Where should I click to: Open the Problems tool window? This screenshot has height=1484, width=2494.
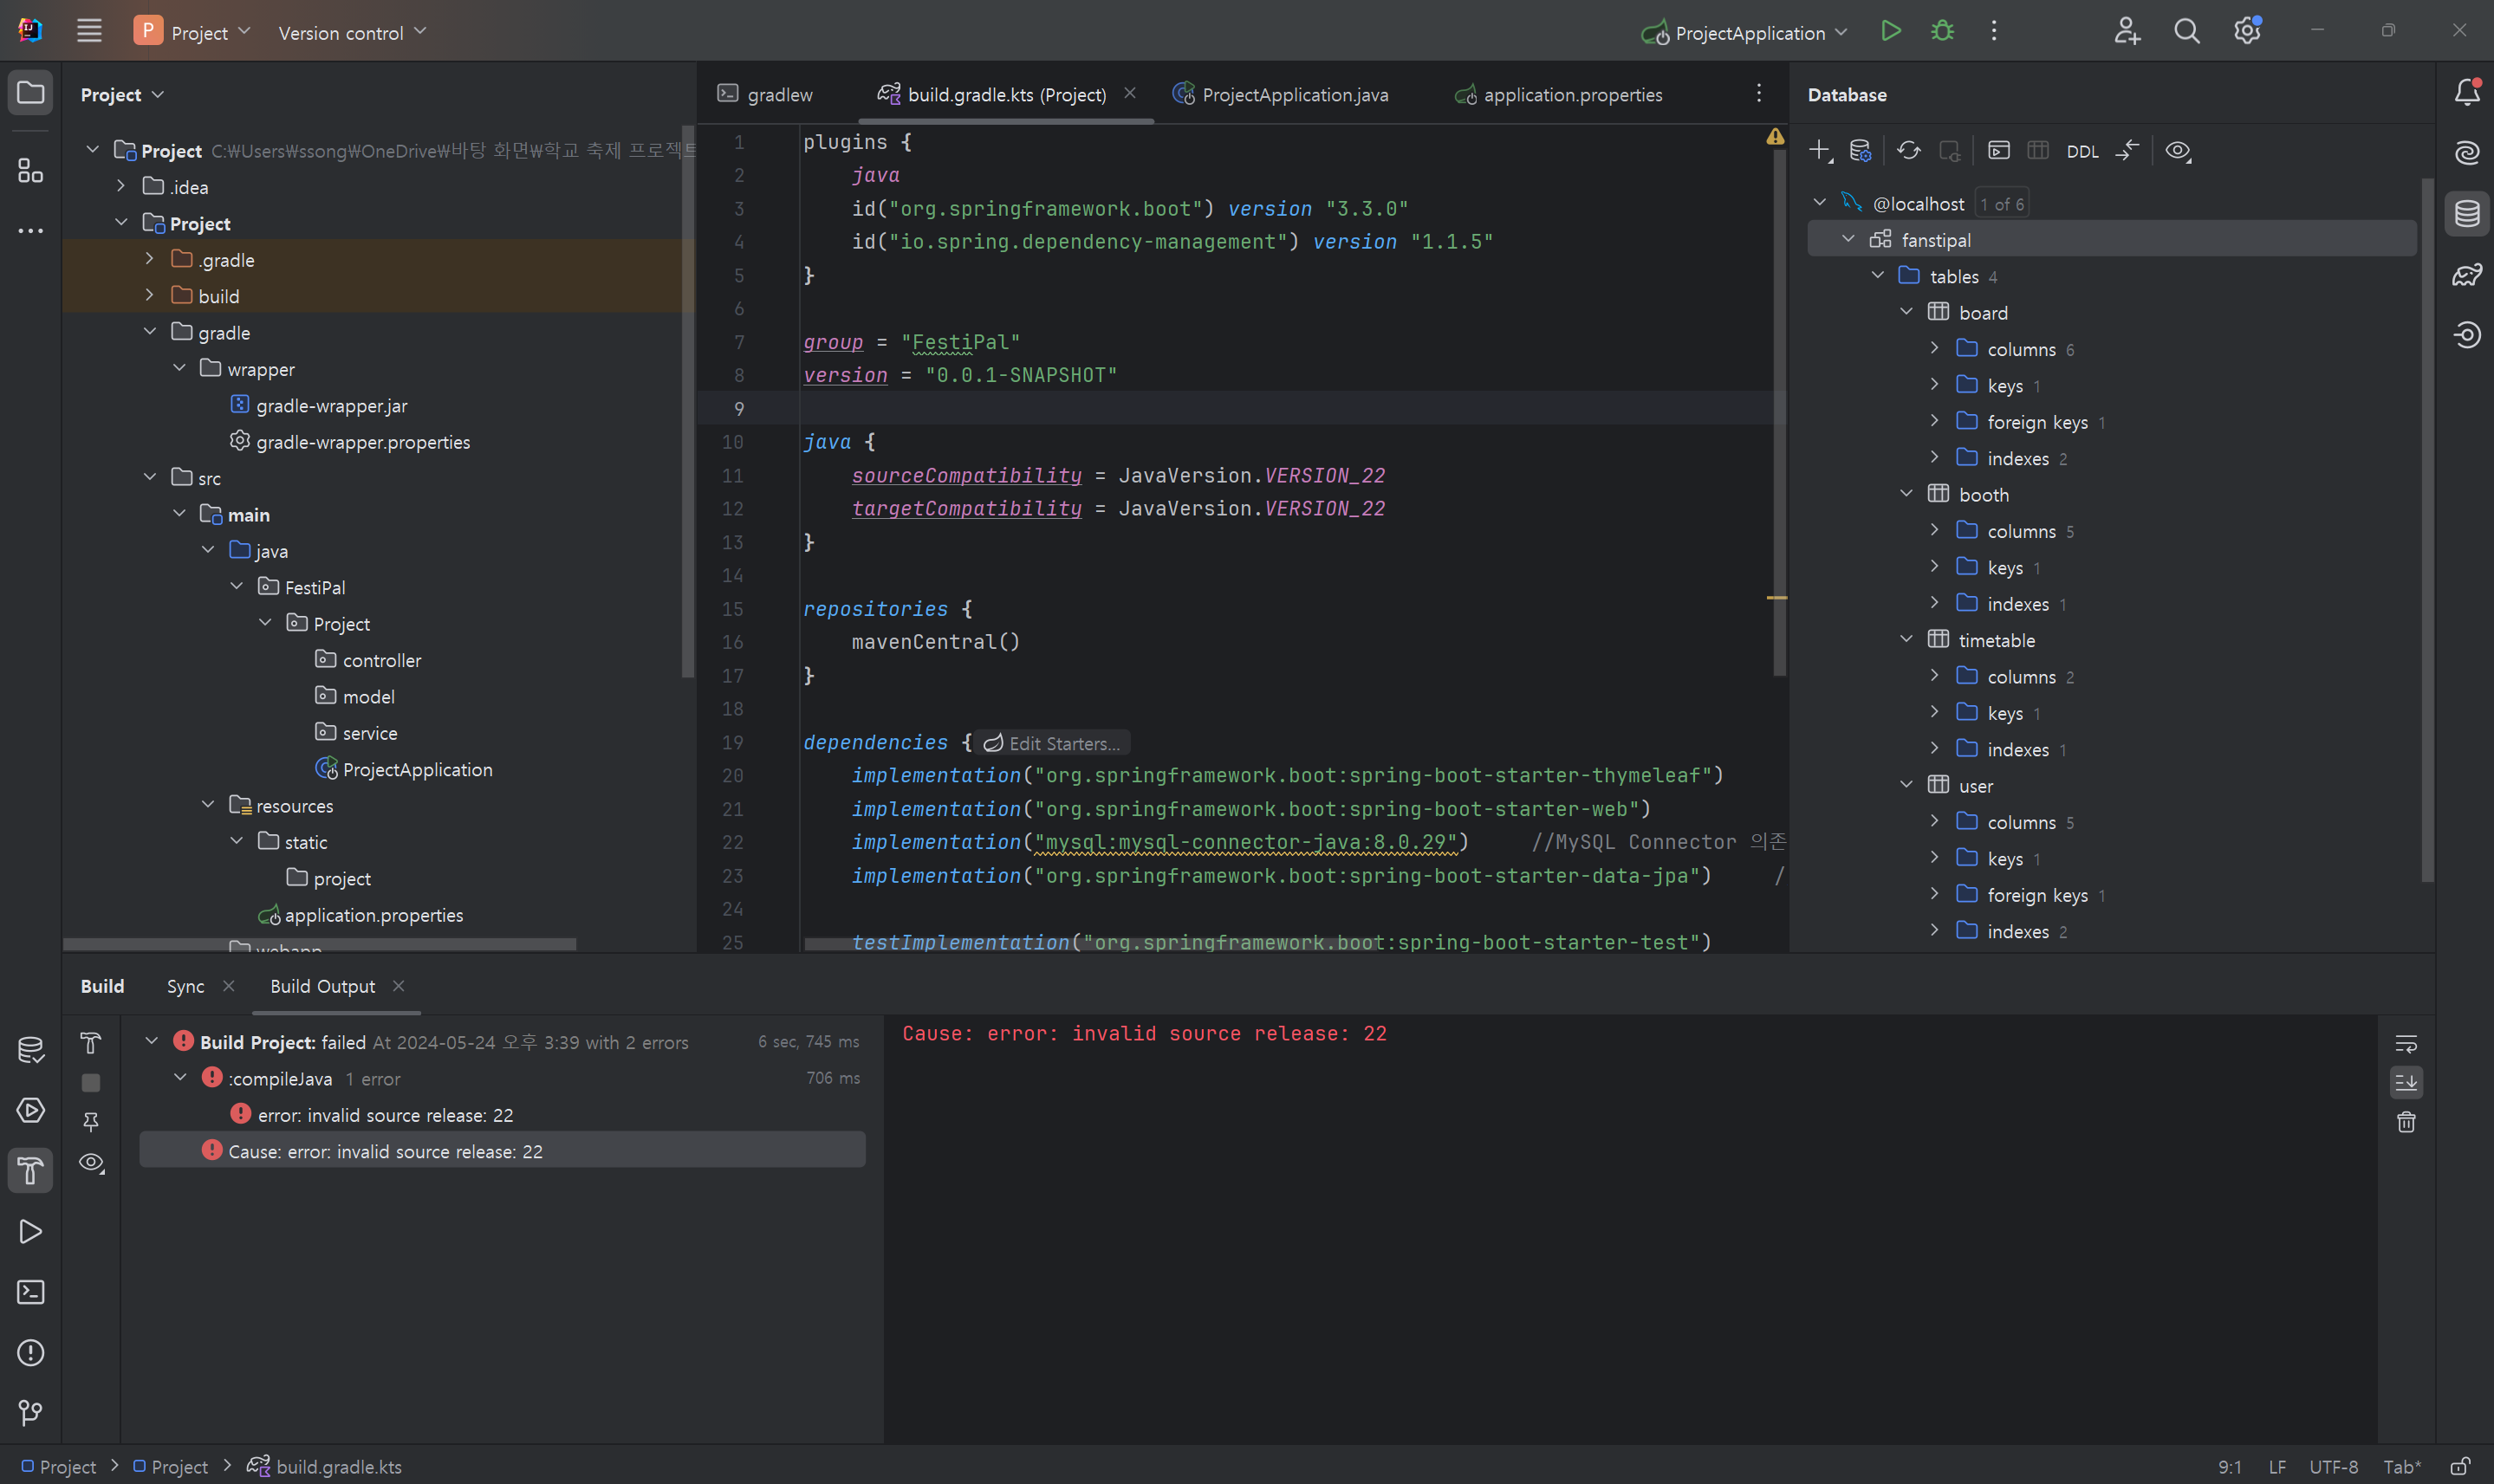(x=30, y=1352)
